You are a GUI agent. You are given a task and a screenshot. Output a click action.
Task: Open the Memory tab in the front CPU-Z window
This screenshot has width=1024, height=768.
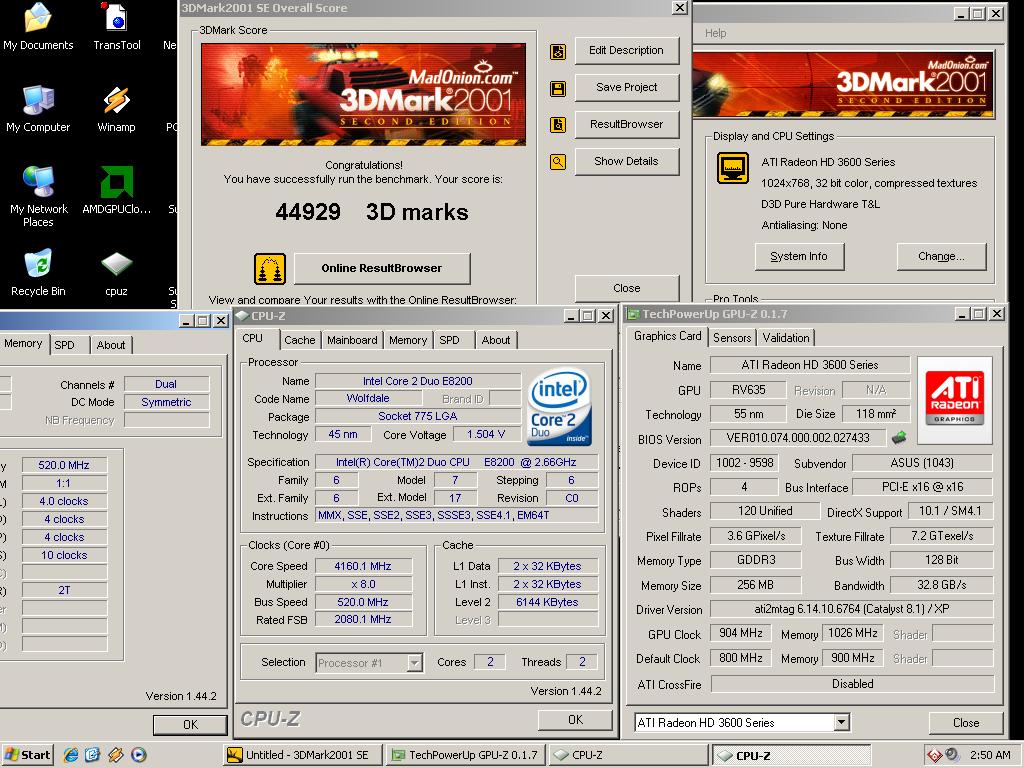pos(408,340)
